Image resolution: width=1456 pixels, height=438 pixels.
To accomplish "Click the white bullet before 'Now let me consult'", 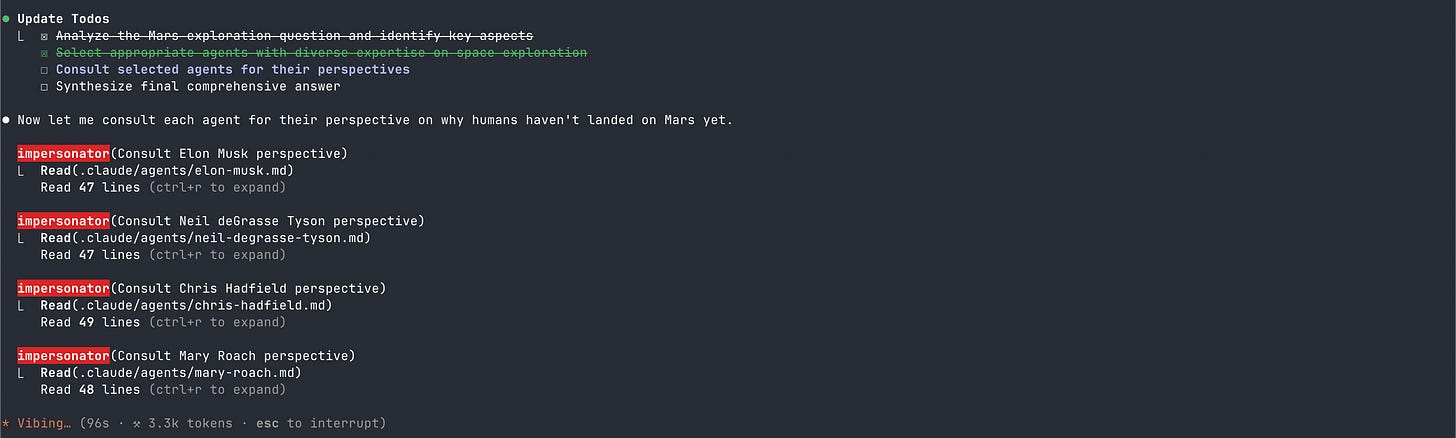I will point(5,120).
